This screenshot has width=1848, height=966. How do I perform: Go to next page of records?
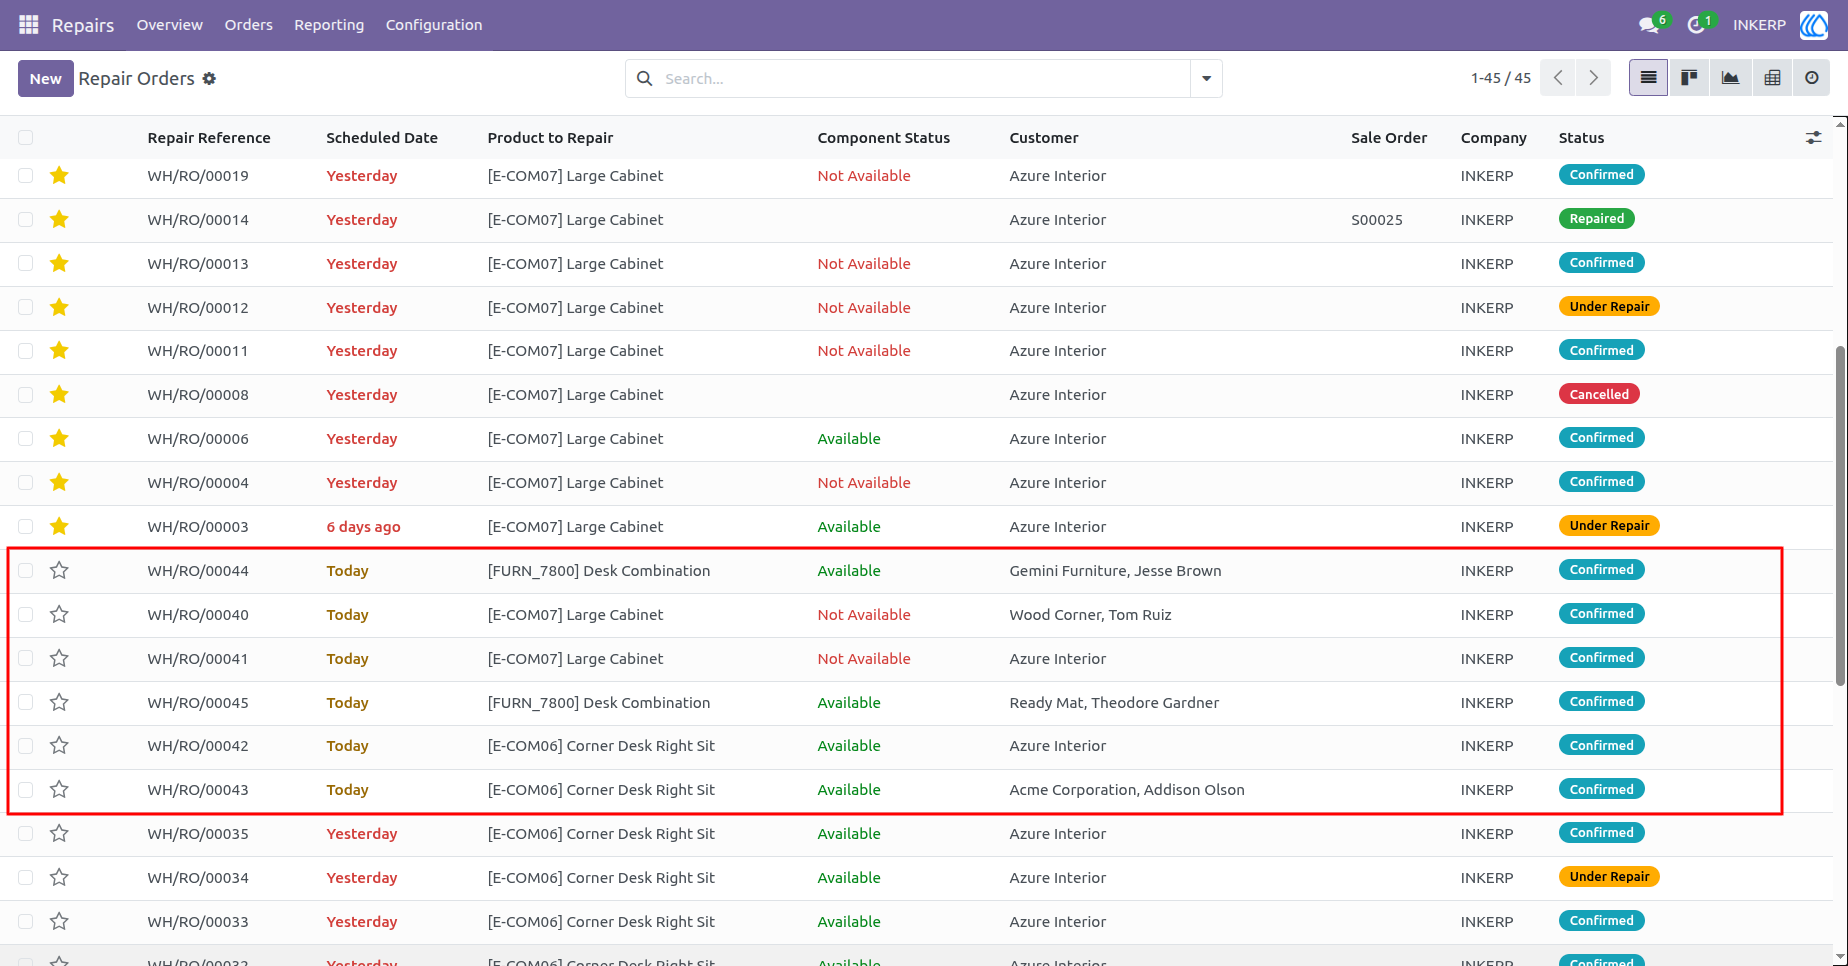1593,78
